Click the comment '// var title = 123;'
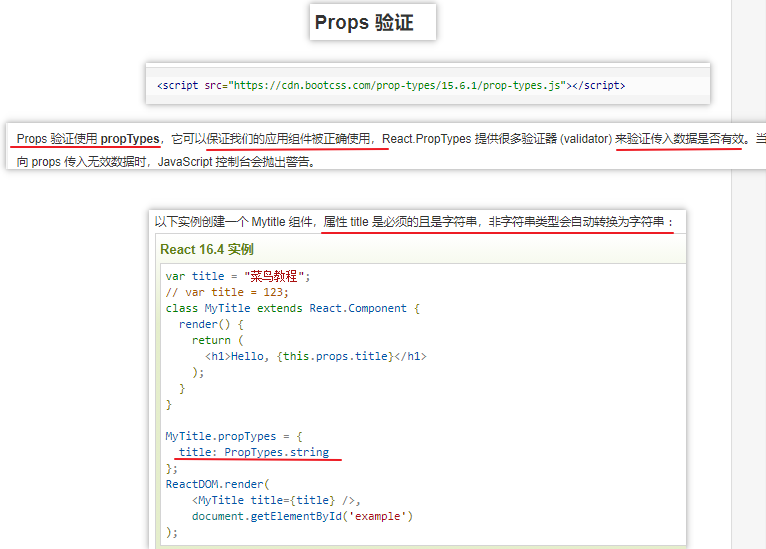 [227, 292]
